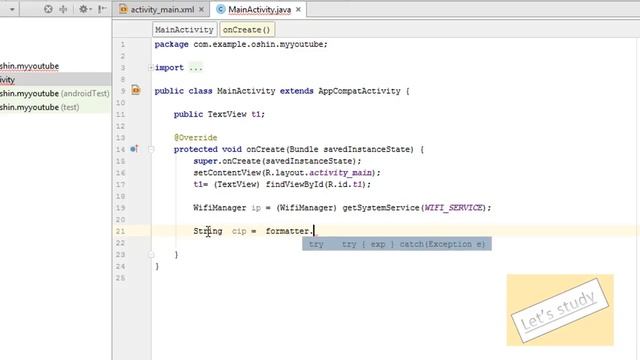Click the MainActivity breadcrumb
The width and height of the screenshot is (640, 360).
[x=184, y=30]
